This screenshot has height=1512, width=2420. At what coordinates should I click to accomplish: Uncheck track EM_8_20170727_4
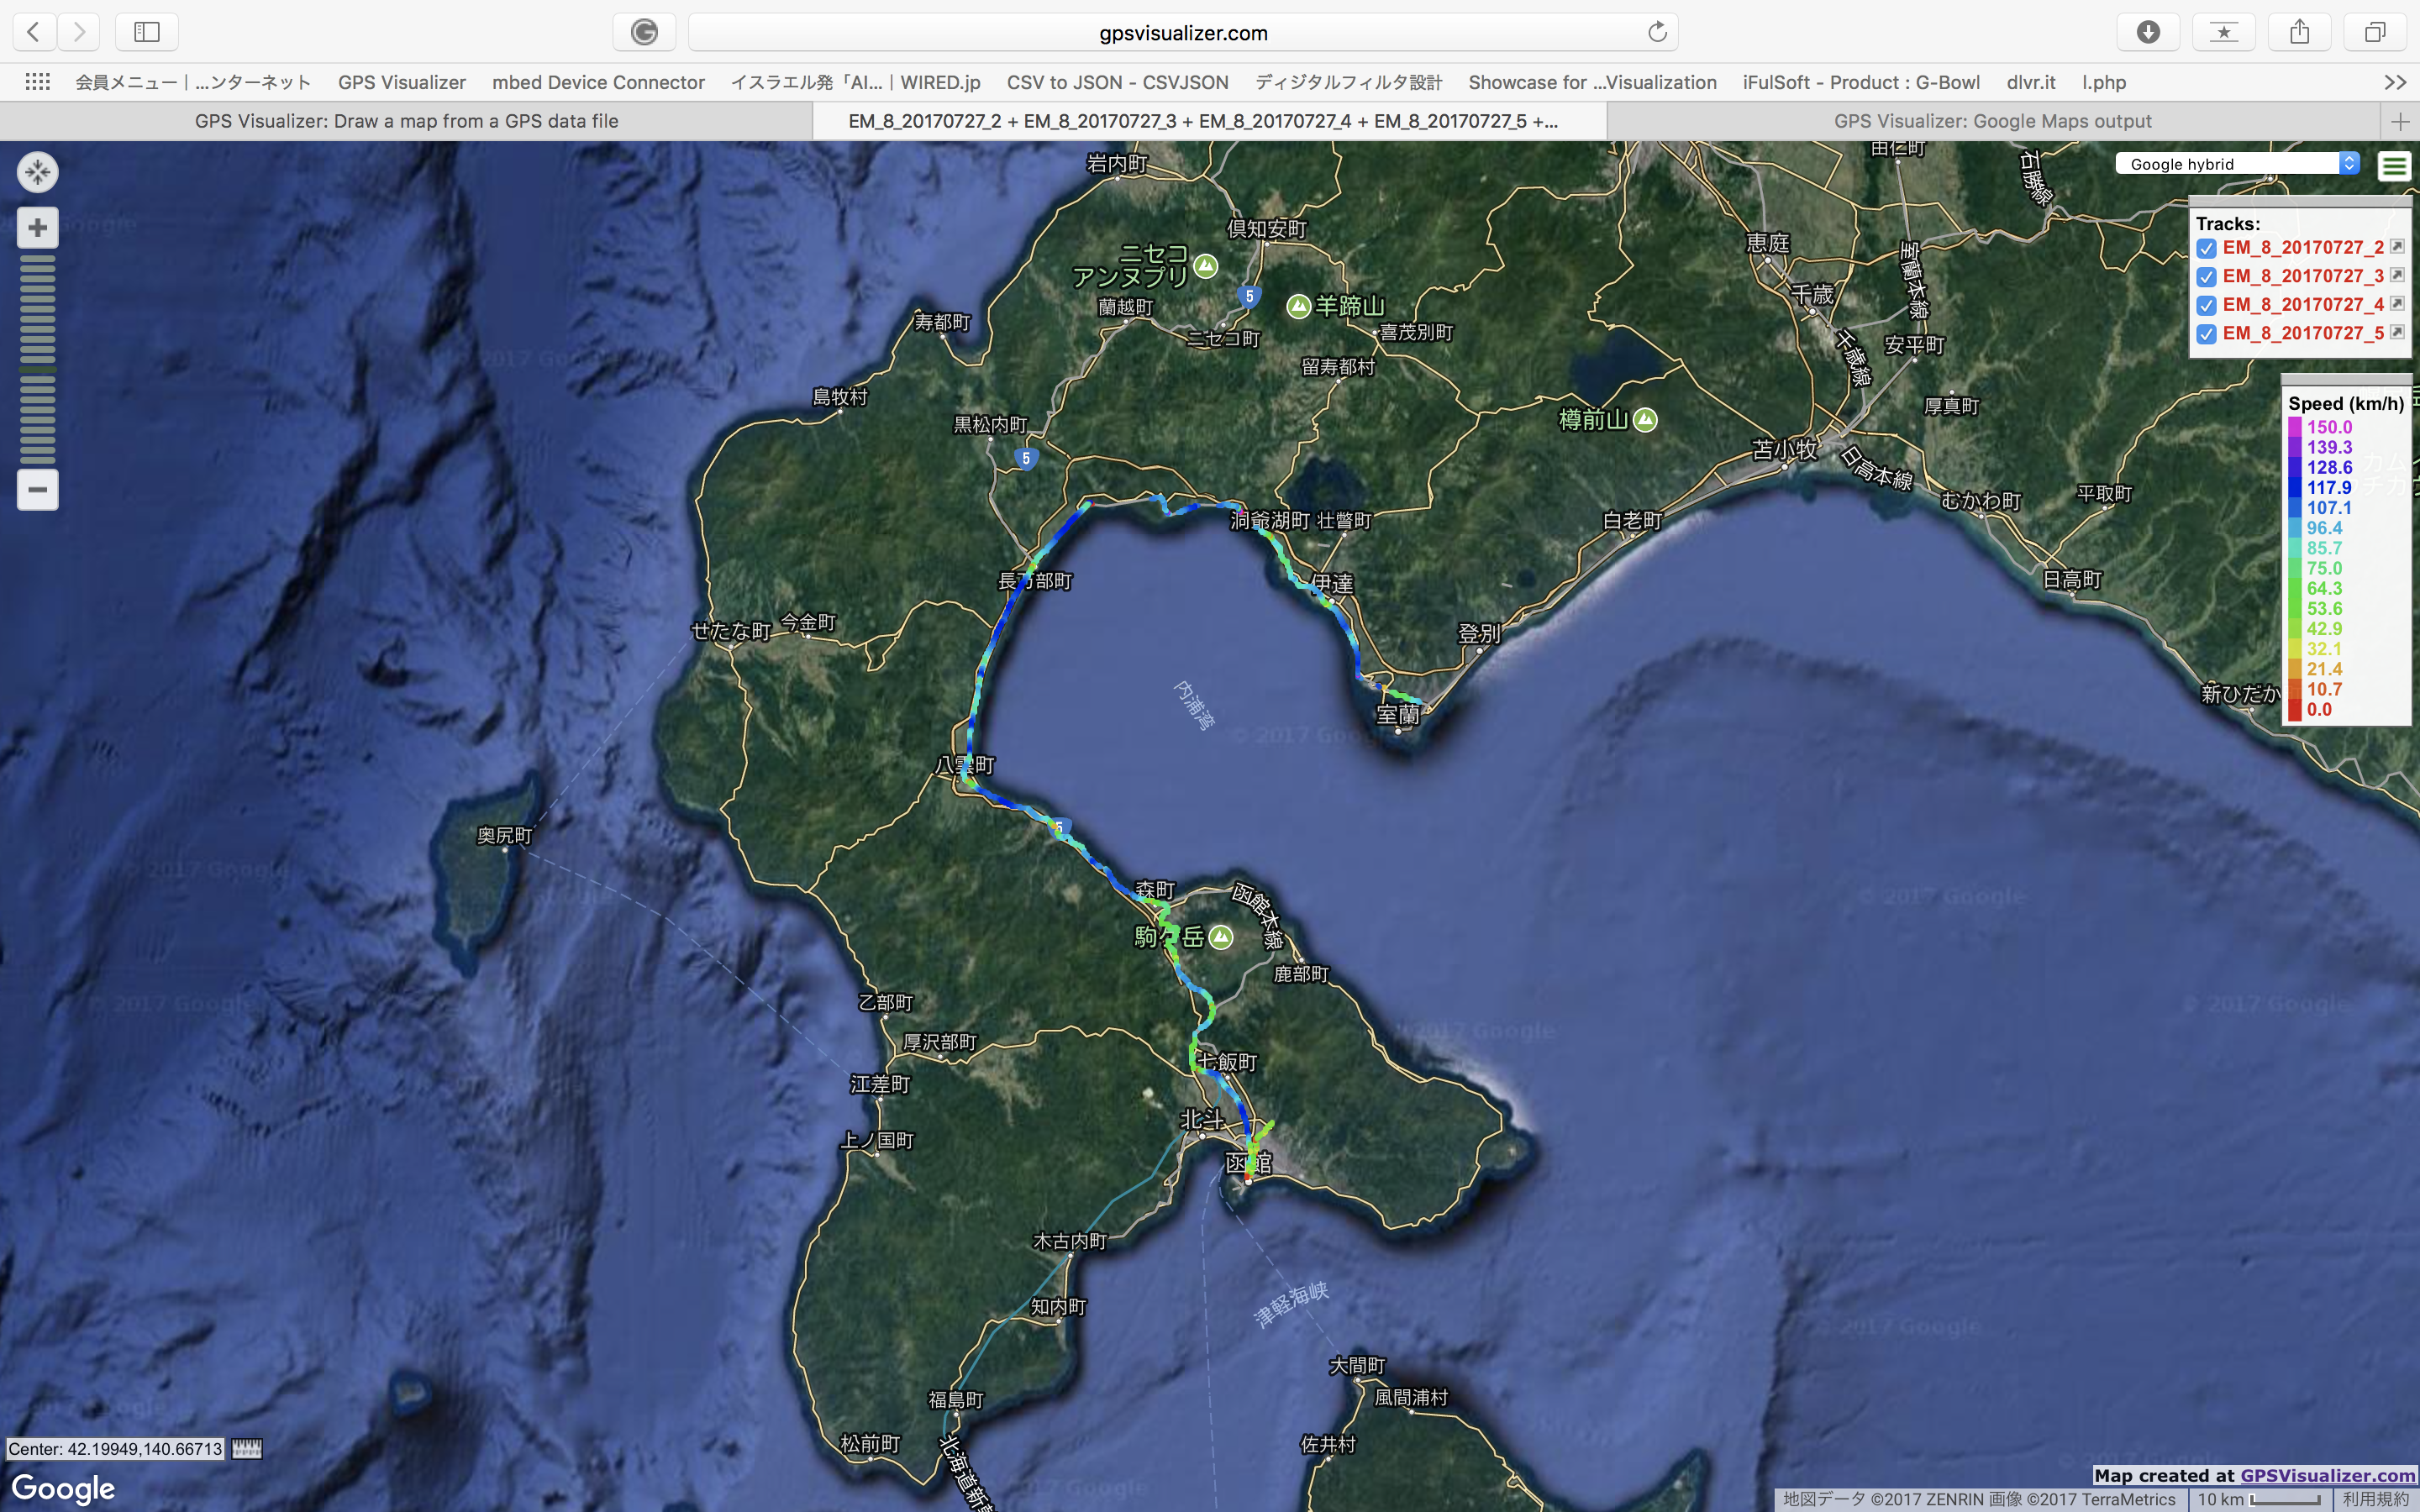[x=2206, y=305]
